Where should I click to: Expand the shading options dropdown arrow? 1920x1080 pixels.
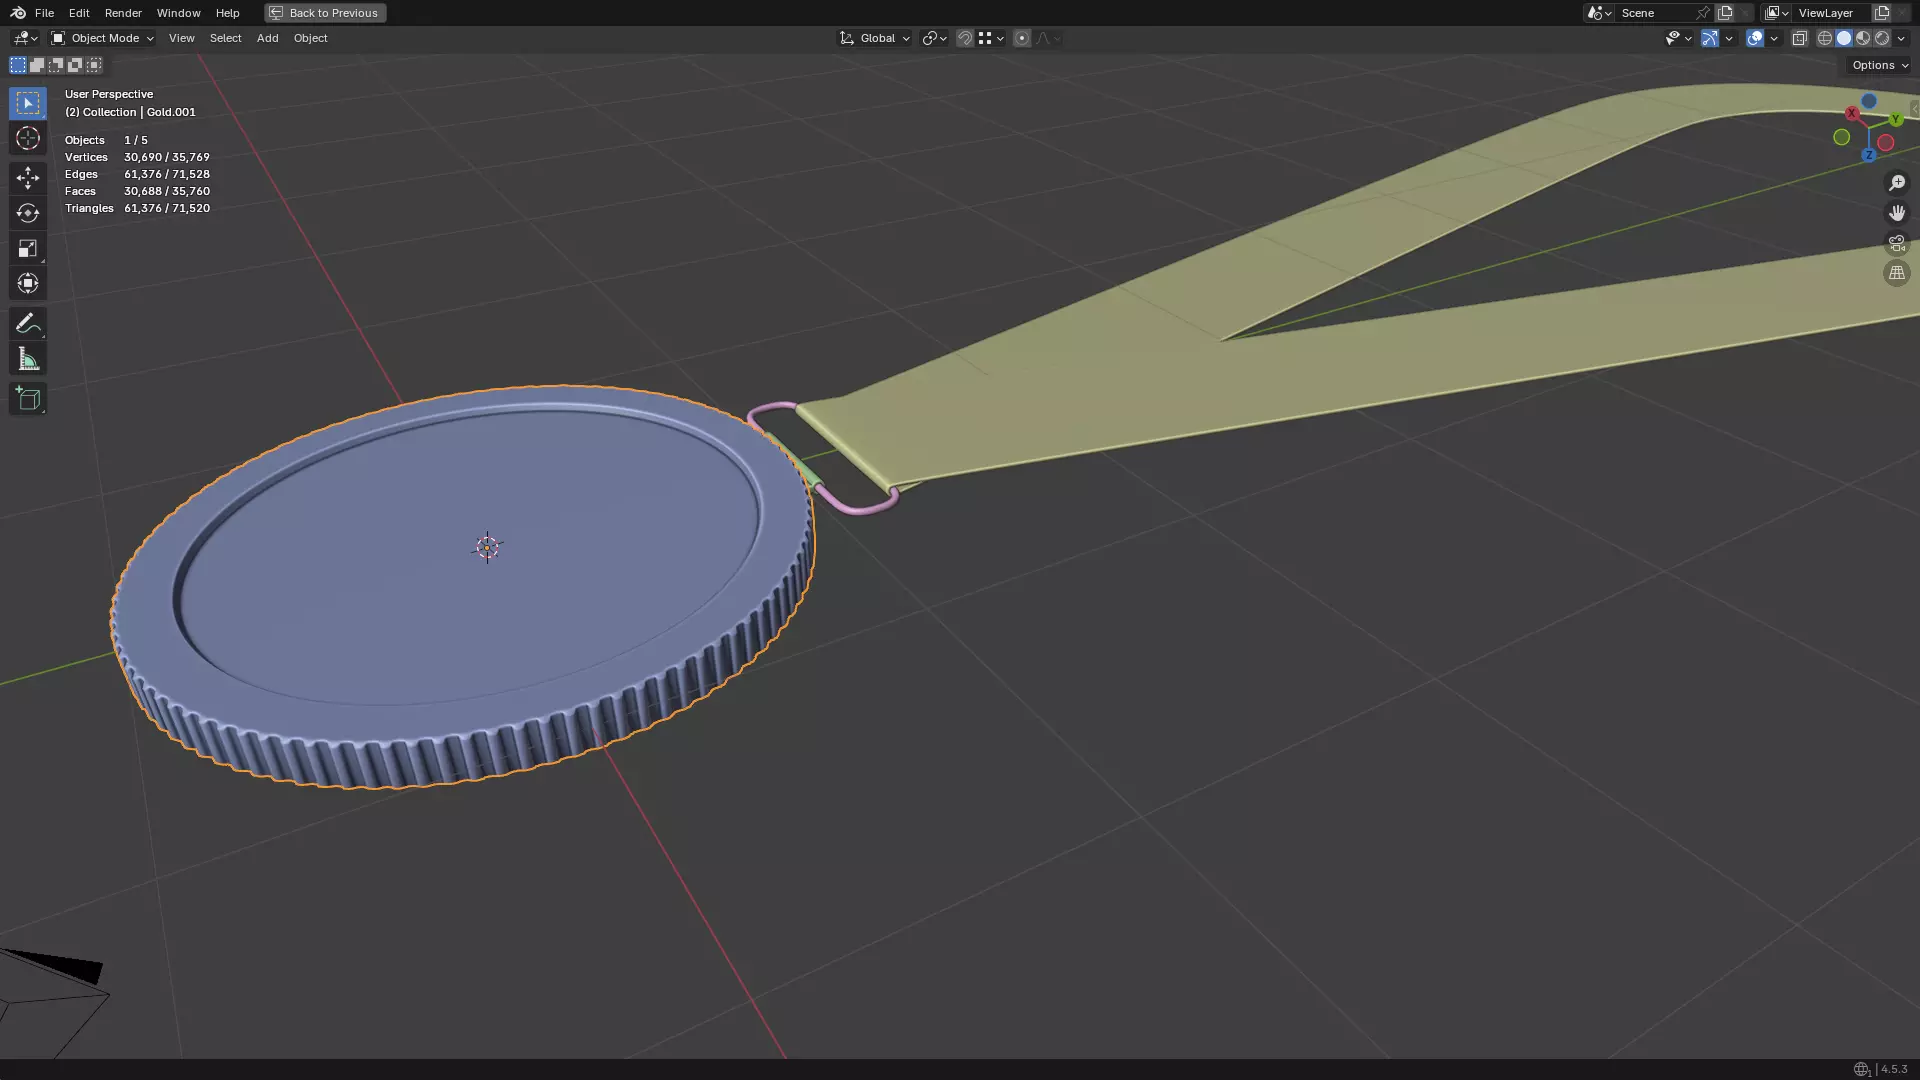tap(1901, 38)
